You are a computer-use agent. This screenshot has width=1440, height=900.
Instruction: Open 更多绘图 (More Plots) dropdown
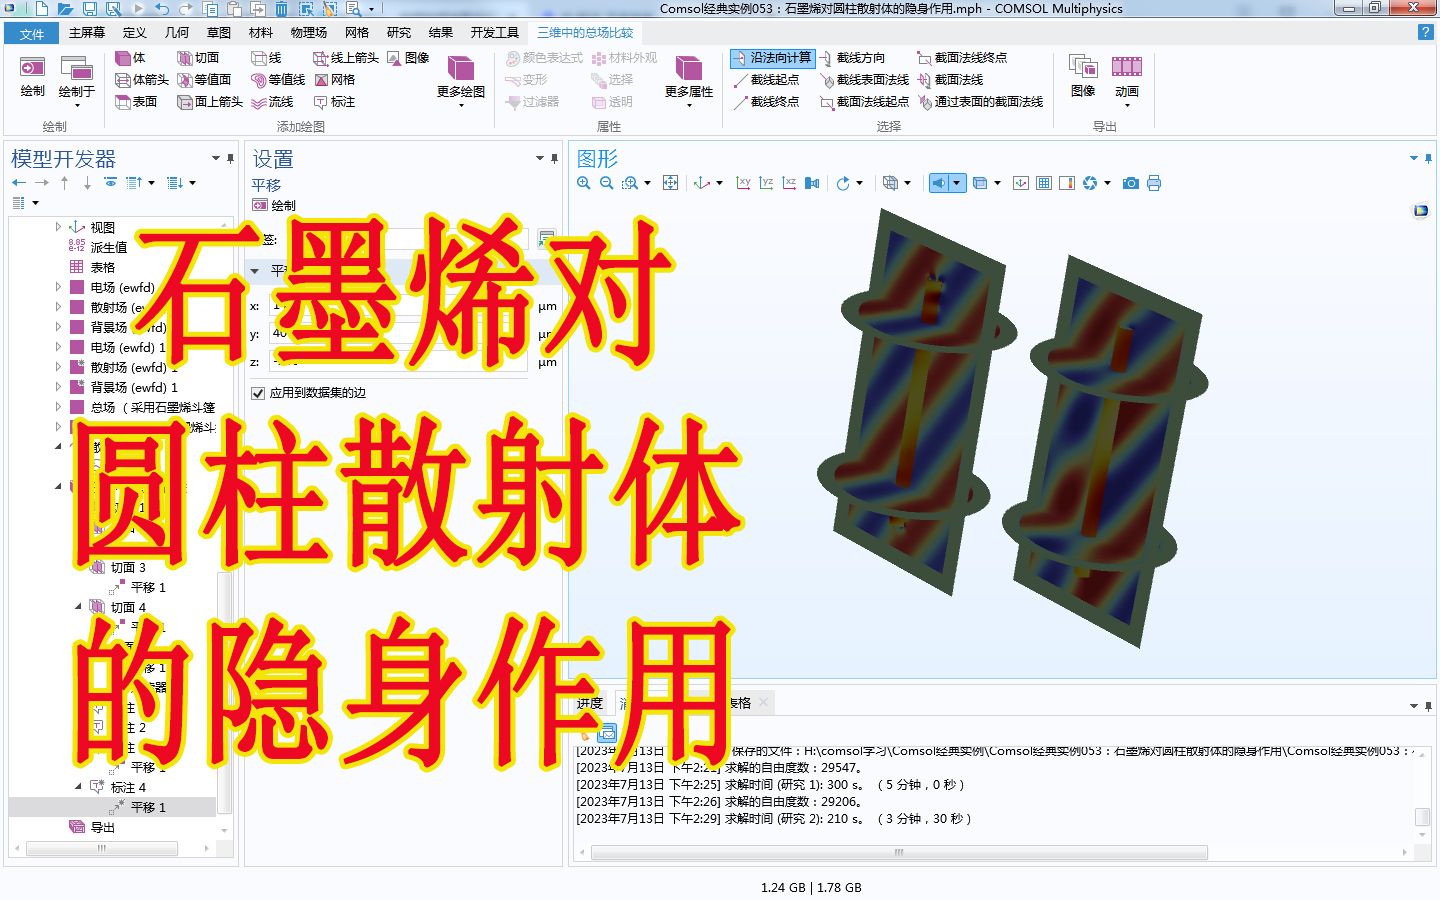pyautogui.click(x=461, y=80)
